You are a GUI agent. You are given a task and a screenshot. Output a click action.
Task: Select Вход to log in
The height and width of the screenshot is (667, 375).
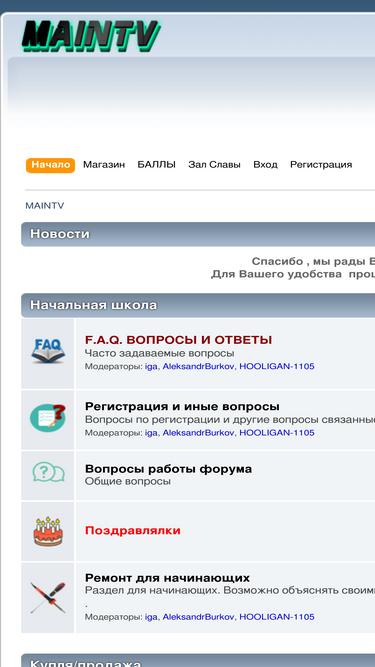(265, 165)
